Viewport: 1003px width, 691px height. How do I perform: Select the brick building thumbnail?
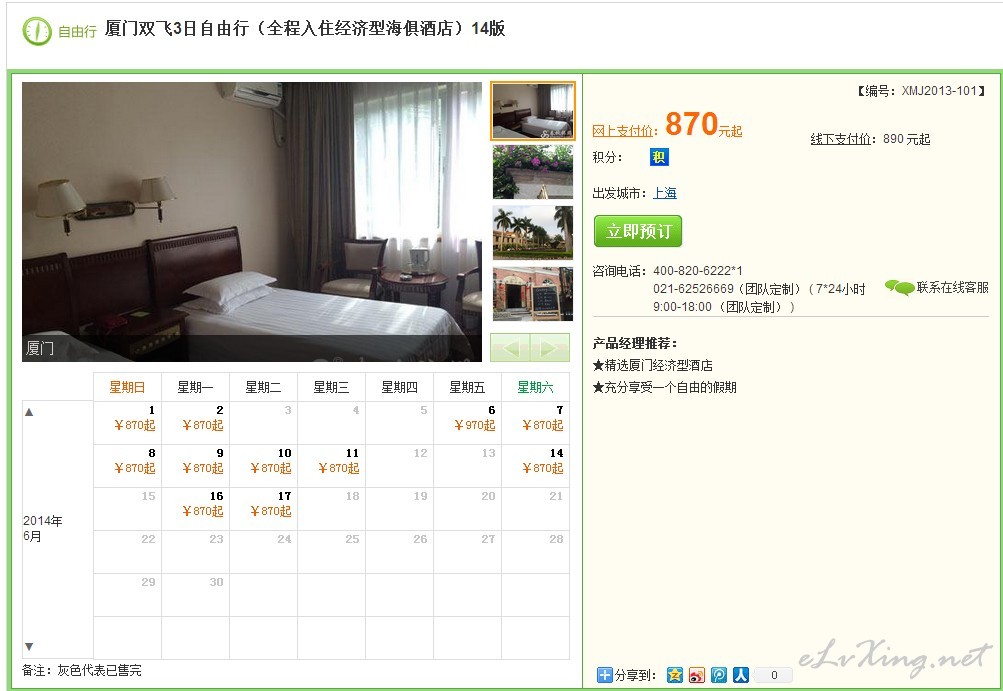[x=533, y=294]
